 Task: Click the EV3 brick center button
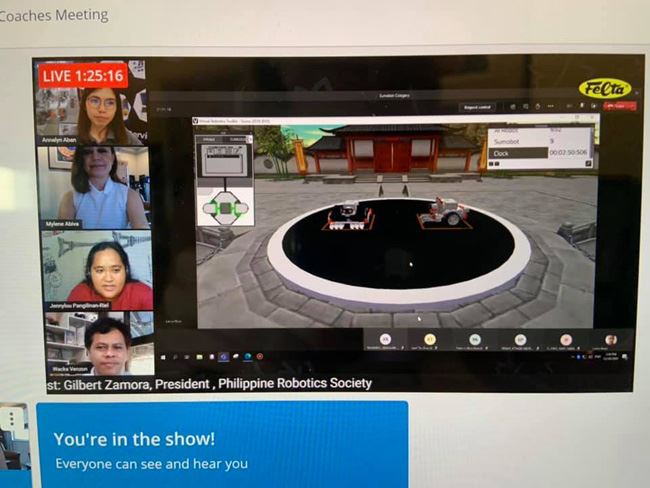coord(225,208)
